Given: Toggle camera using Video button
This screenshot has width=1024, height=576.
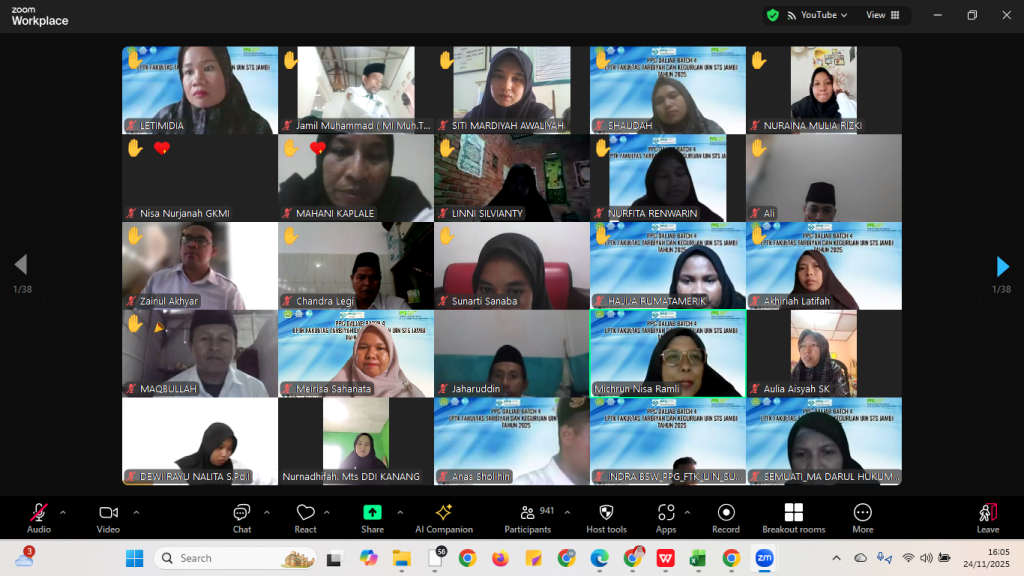Looking at the screenshot, I should pyautogui.click(x=108, y=517).
